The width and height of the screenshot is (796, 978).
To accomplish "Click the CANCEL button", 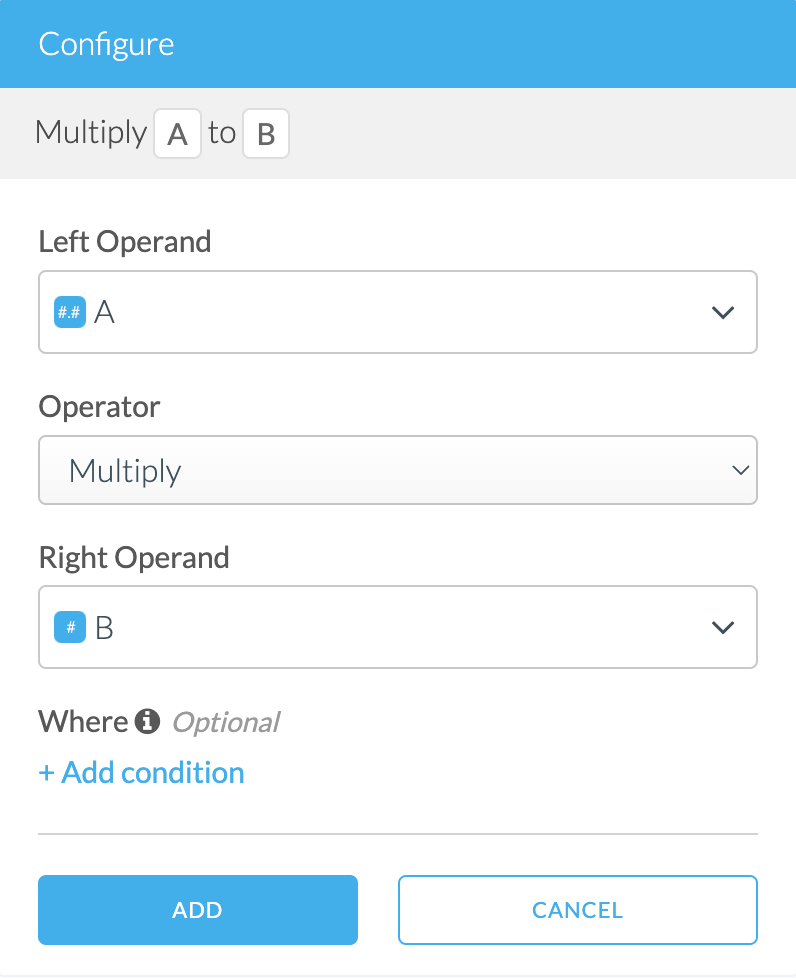I will coord(577,910).
